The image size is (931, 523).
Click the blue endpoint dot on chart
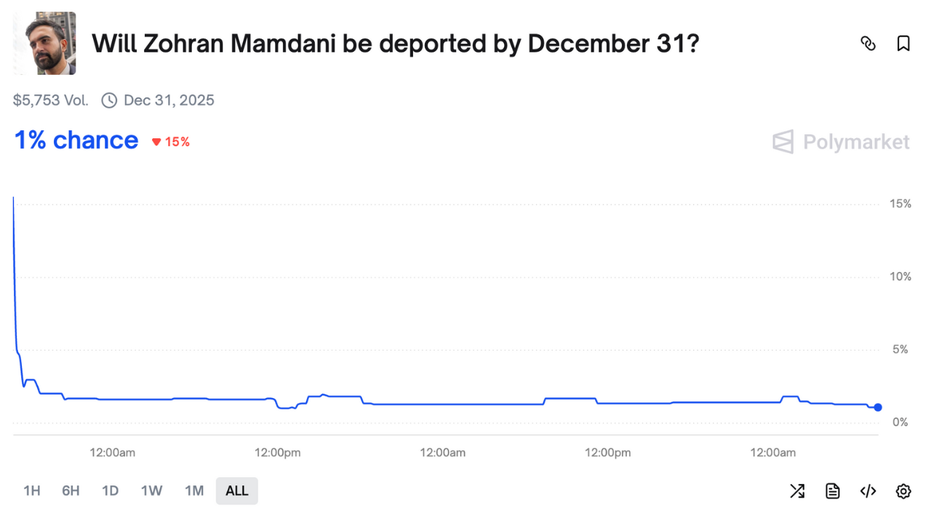pyautogui.click(x=877, y=407)
